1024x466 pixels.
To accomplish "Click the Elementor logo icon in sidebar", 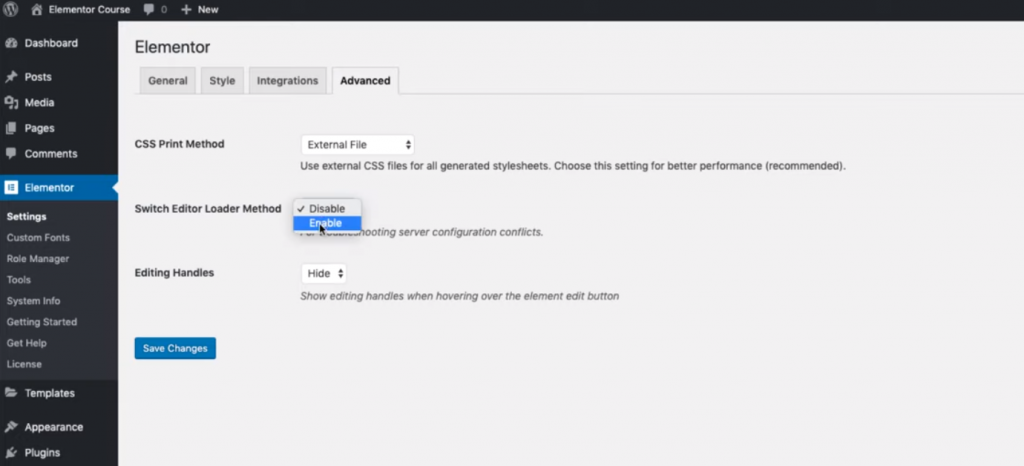I will (11, 187).
